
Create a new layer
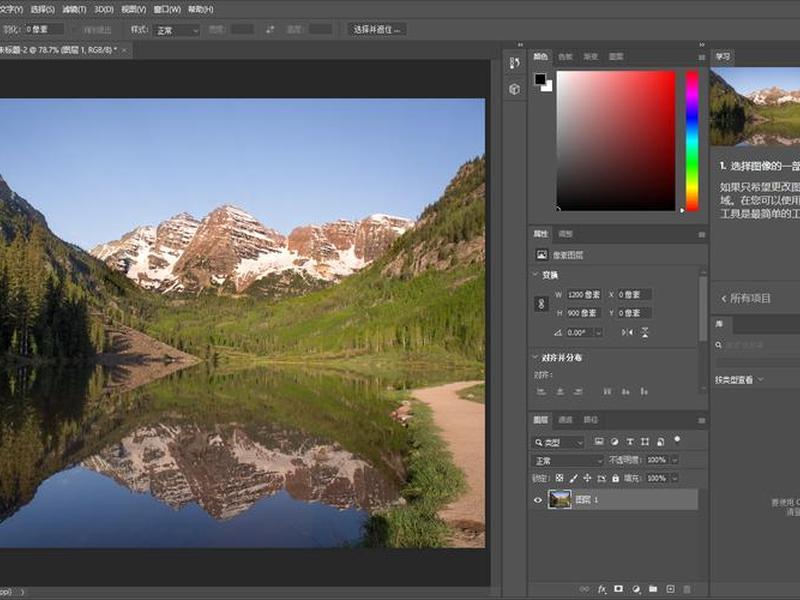click(670, 589)
